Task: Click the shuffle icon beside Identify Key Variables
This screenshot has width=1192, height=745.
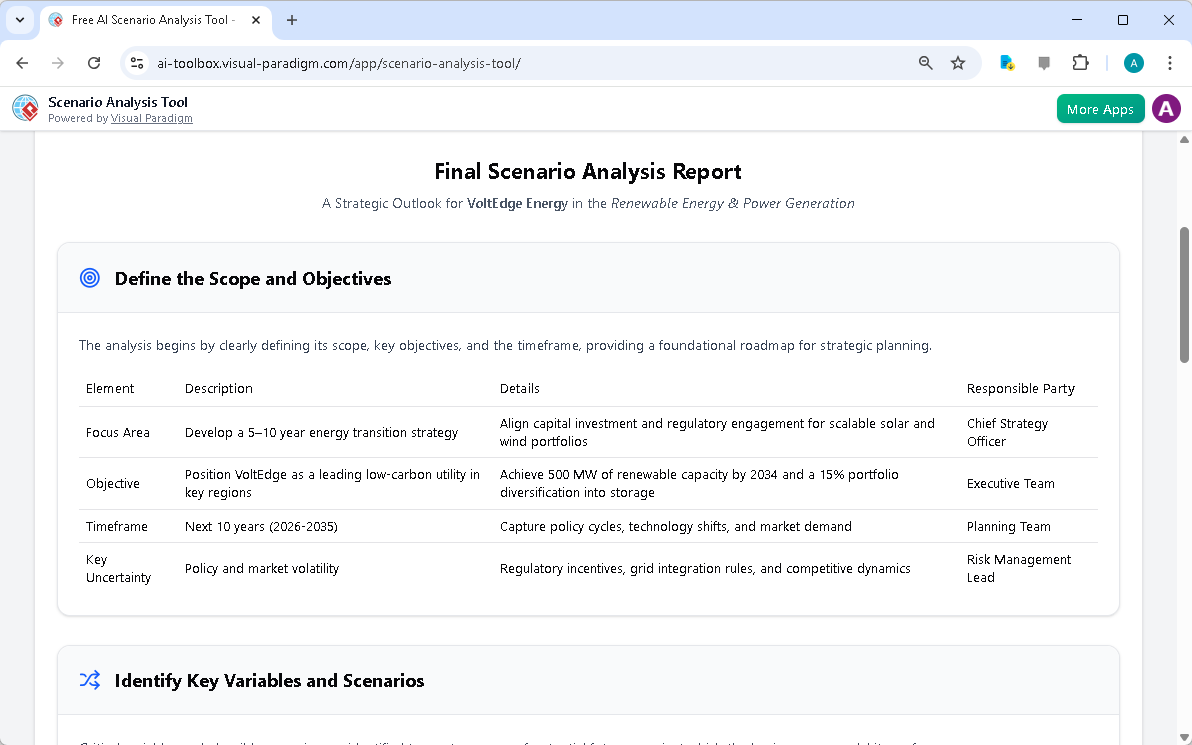Action: coord(89,680)
